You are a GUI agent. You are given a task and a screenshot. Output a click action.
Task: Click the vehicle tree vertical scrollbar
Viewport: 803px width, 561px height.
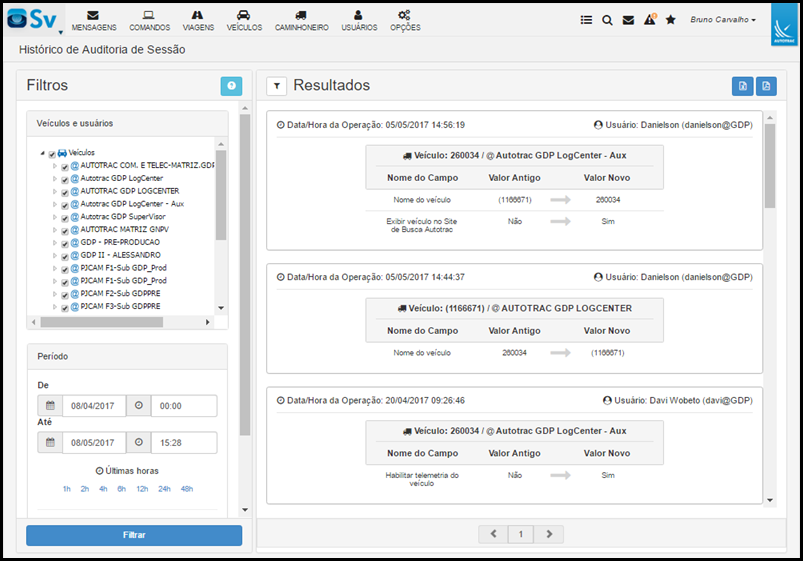221,195
